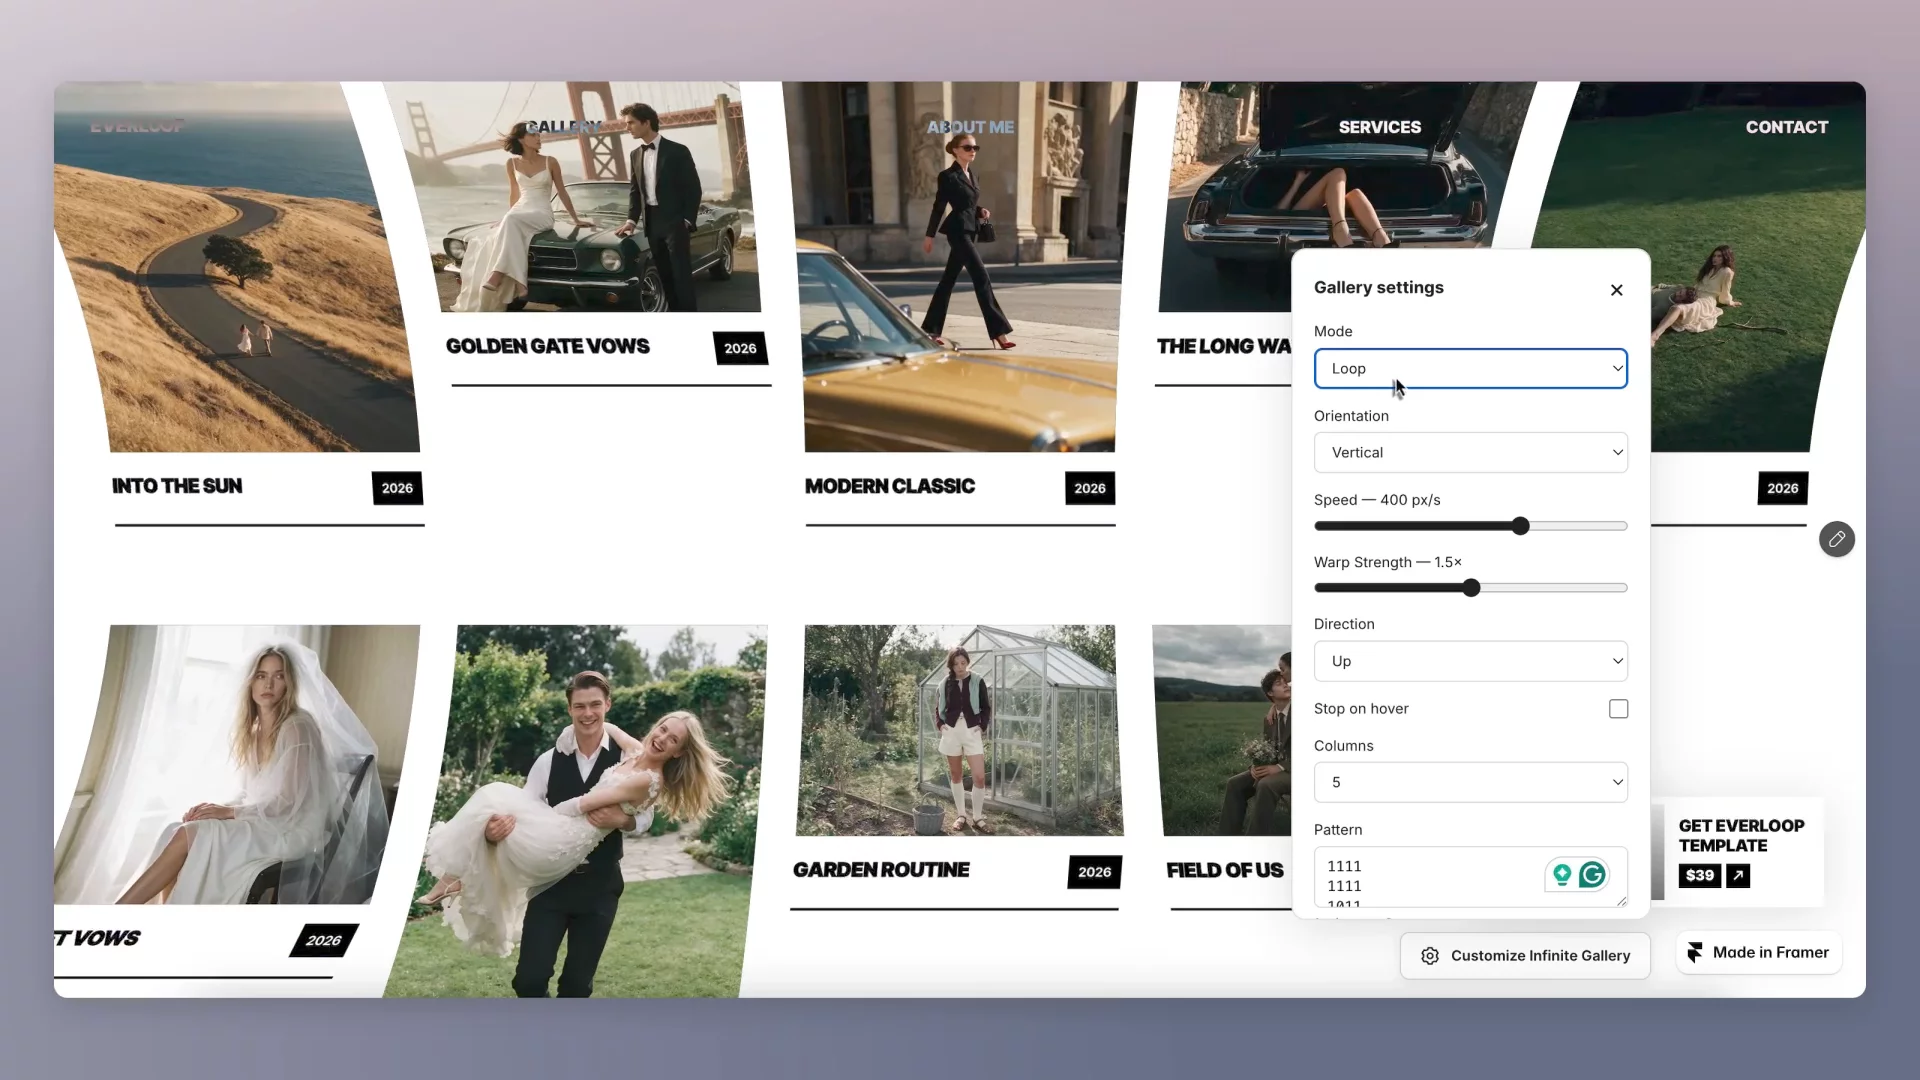Screen dimensions: 1920x1080
Task: Click the $39 price button
Action: pyautogui.click(x=1699, y=876)
